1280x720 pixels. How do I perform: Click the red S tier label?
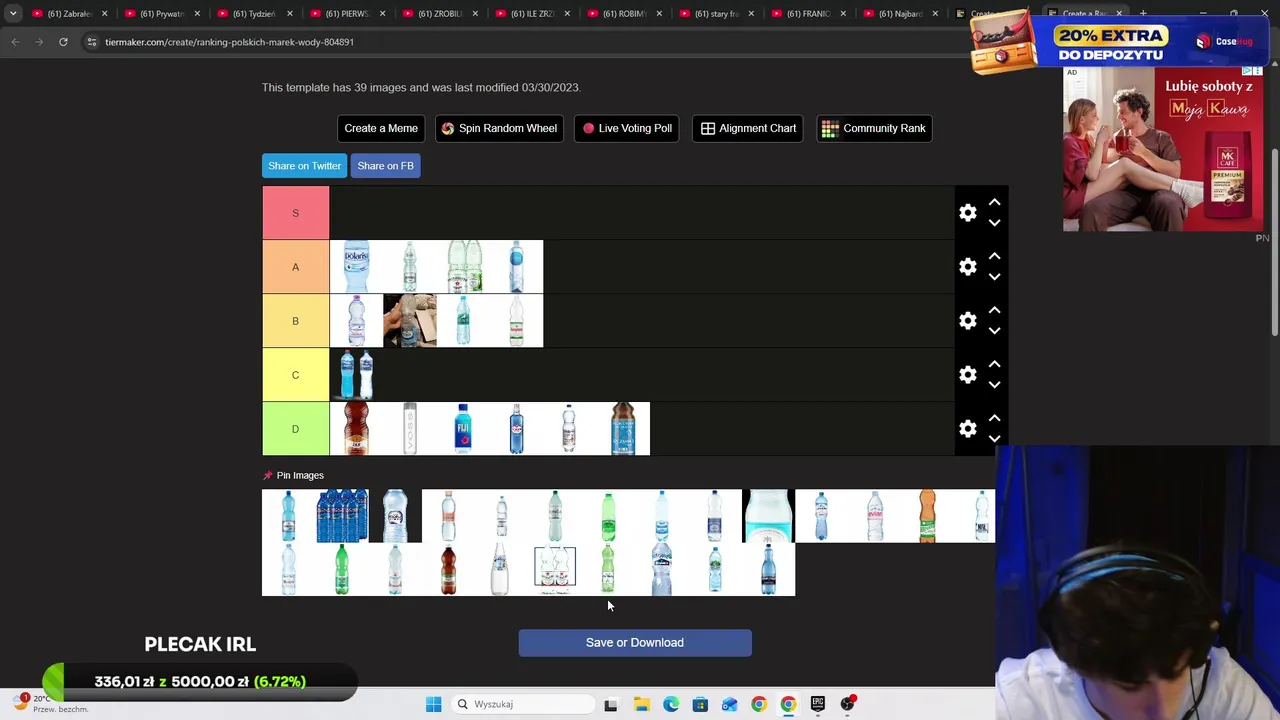click(x=295, y=213)
